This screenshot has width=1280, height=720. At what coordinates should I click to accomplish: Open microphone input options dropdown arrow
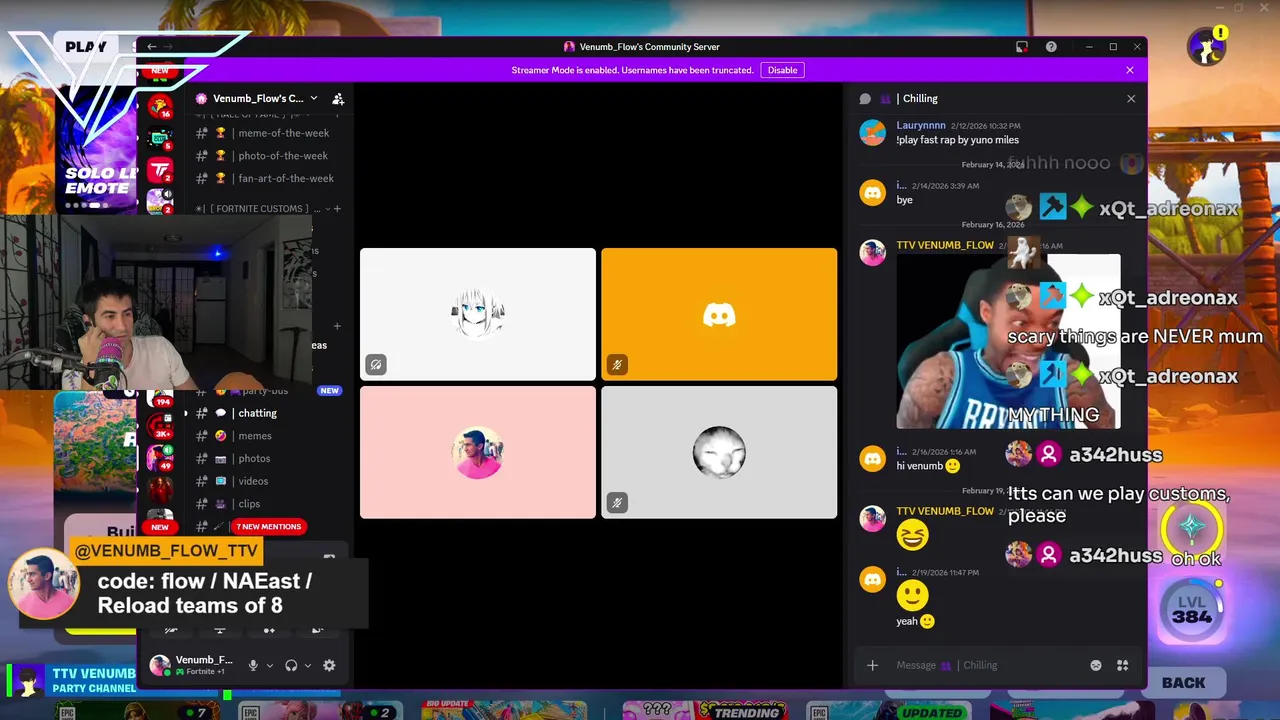click(x=270, y=666)
